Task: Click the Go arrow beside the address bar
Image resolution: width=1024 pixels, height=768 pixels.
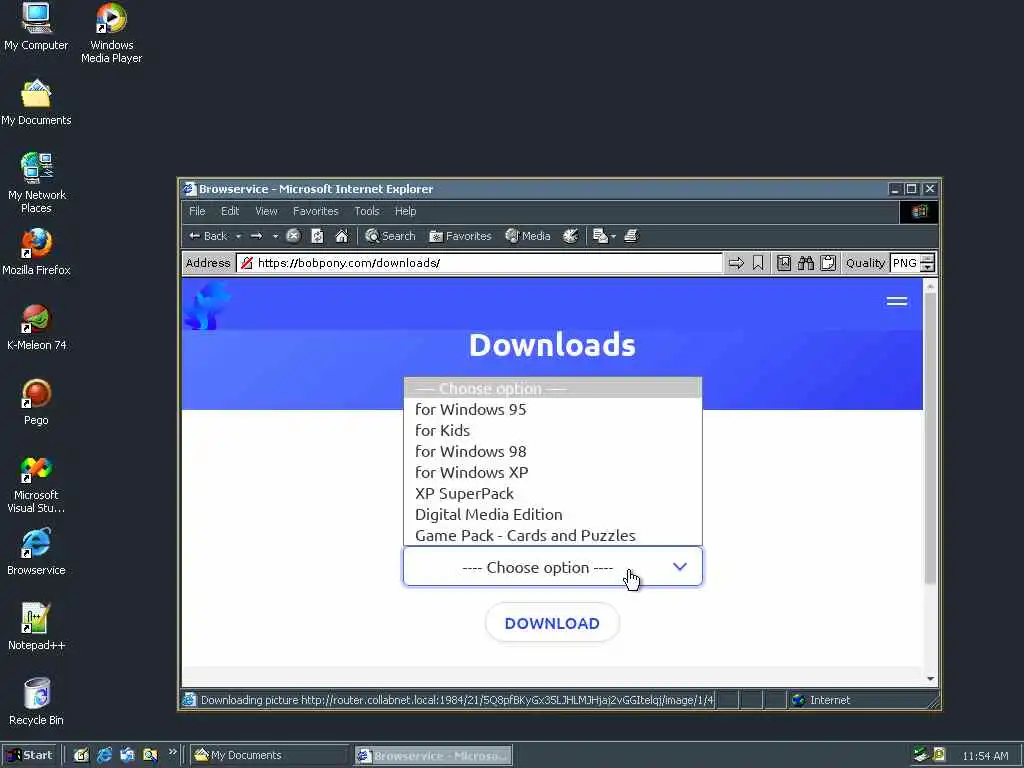Action: pyautogui.click(x=736, y=263)
